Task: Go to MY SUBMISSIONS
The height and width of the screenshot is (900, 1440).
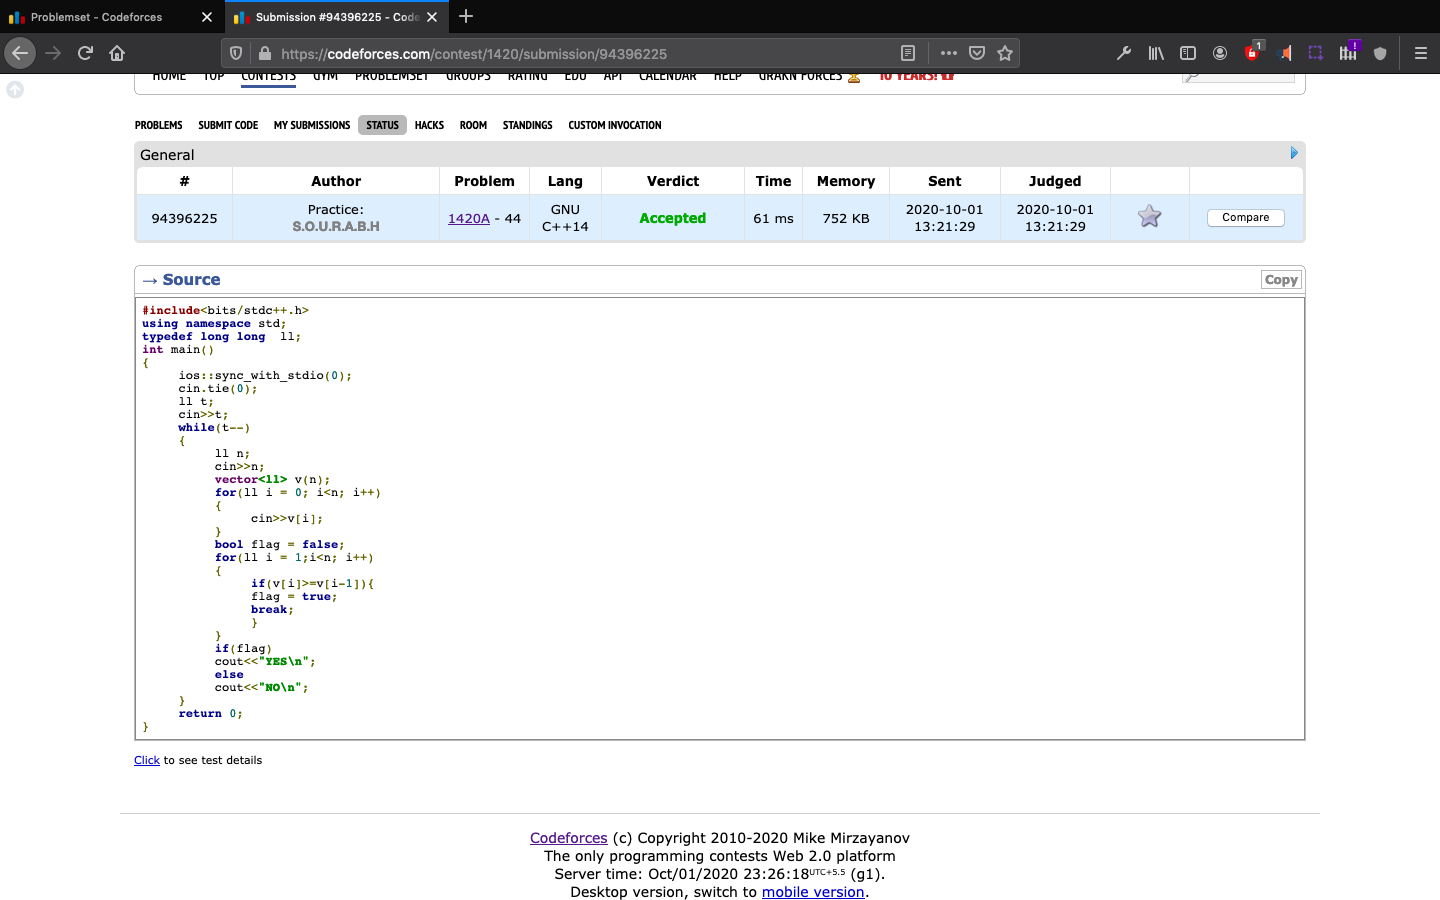Action: [312, 125]
